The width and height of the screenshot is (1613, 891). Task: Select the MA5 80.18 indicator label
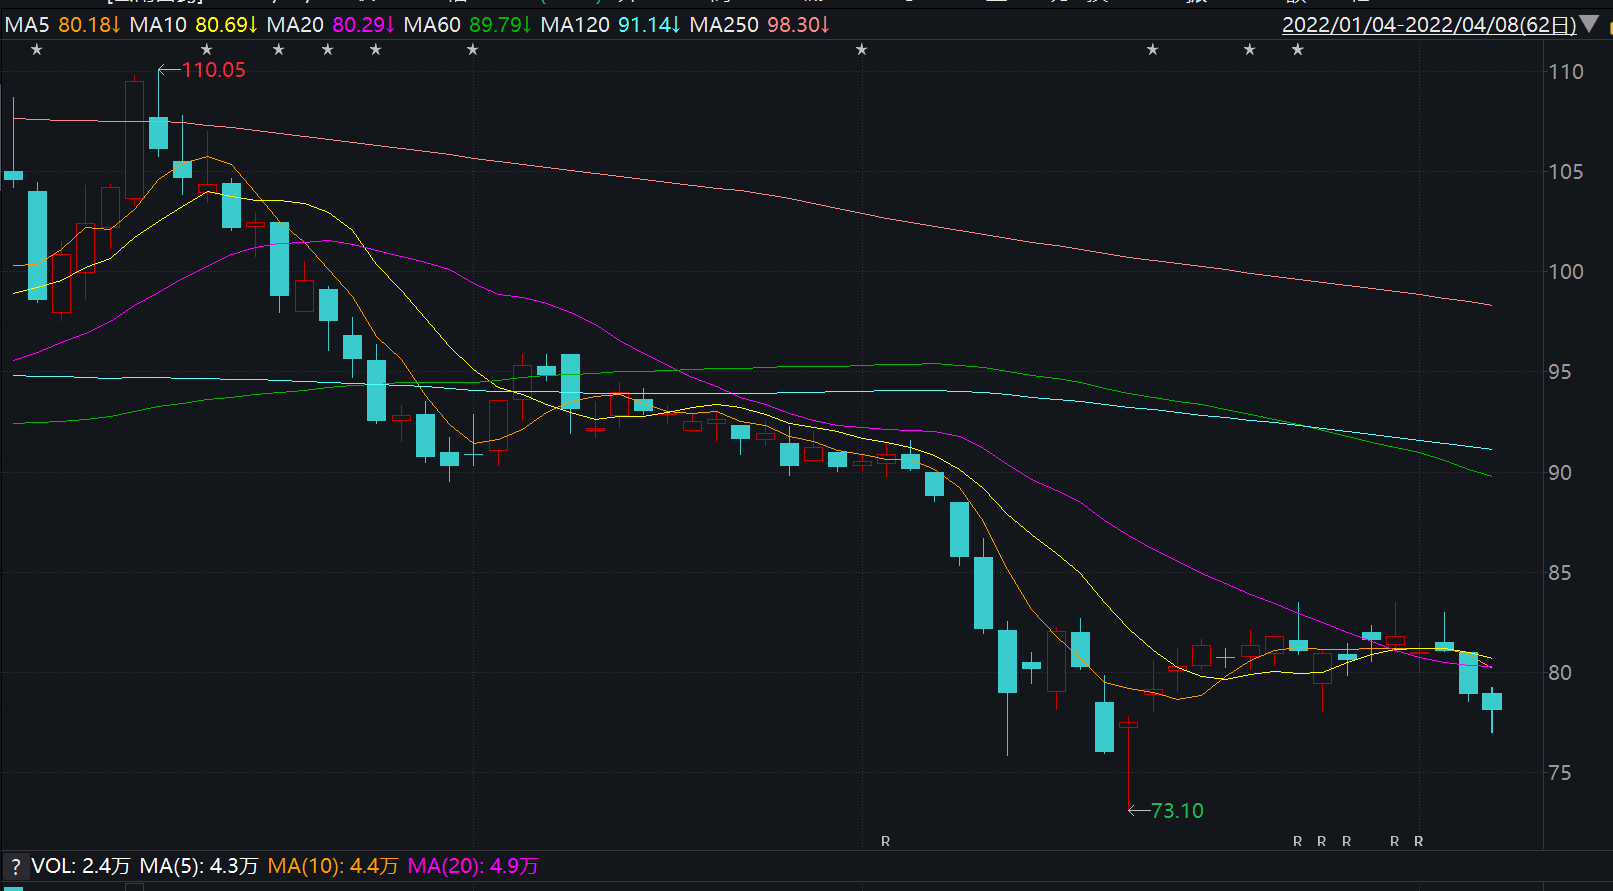coord(63,24)
